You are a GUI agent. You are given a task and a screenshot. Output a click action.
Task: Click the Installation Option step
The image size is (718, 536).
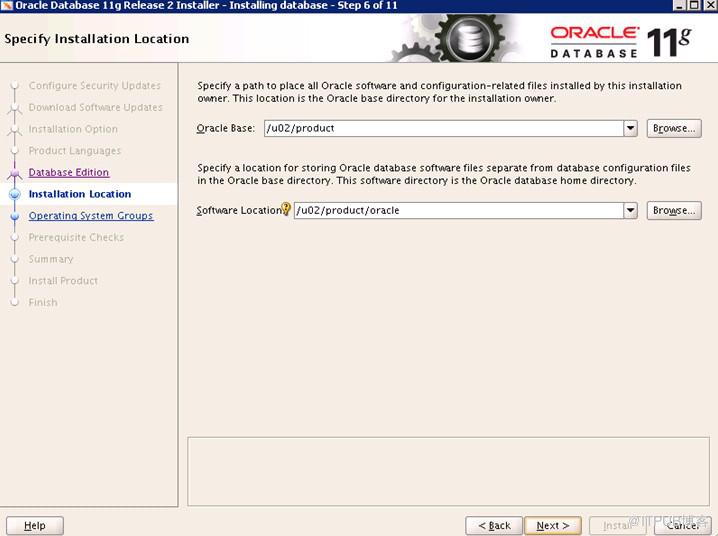tap(73, 129)
